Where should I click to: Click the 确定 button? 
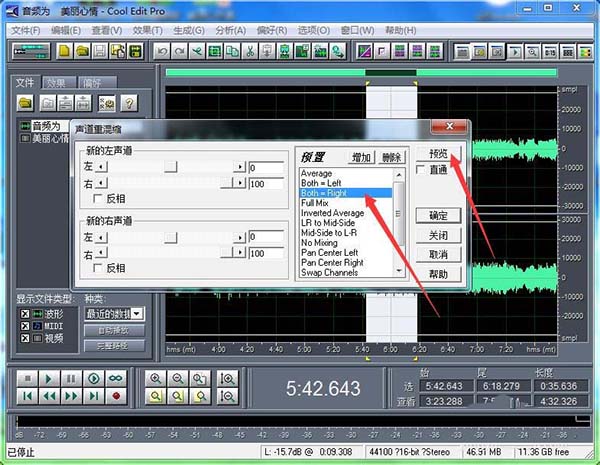[x=438, y=215]
